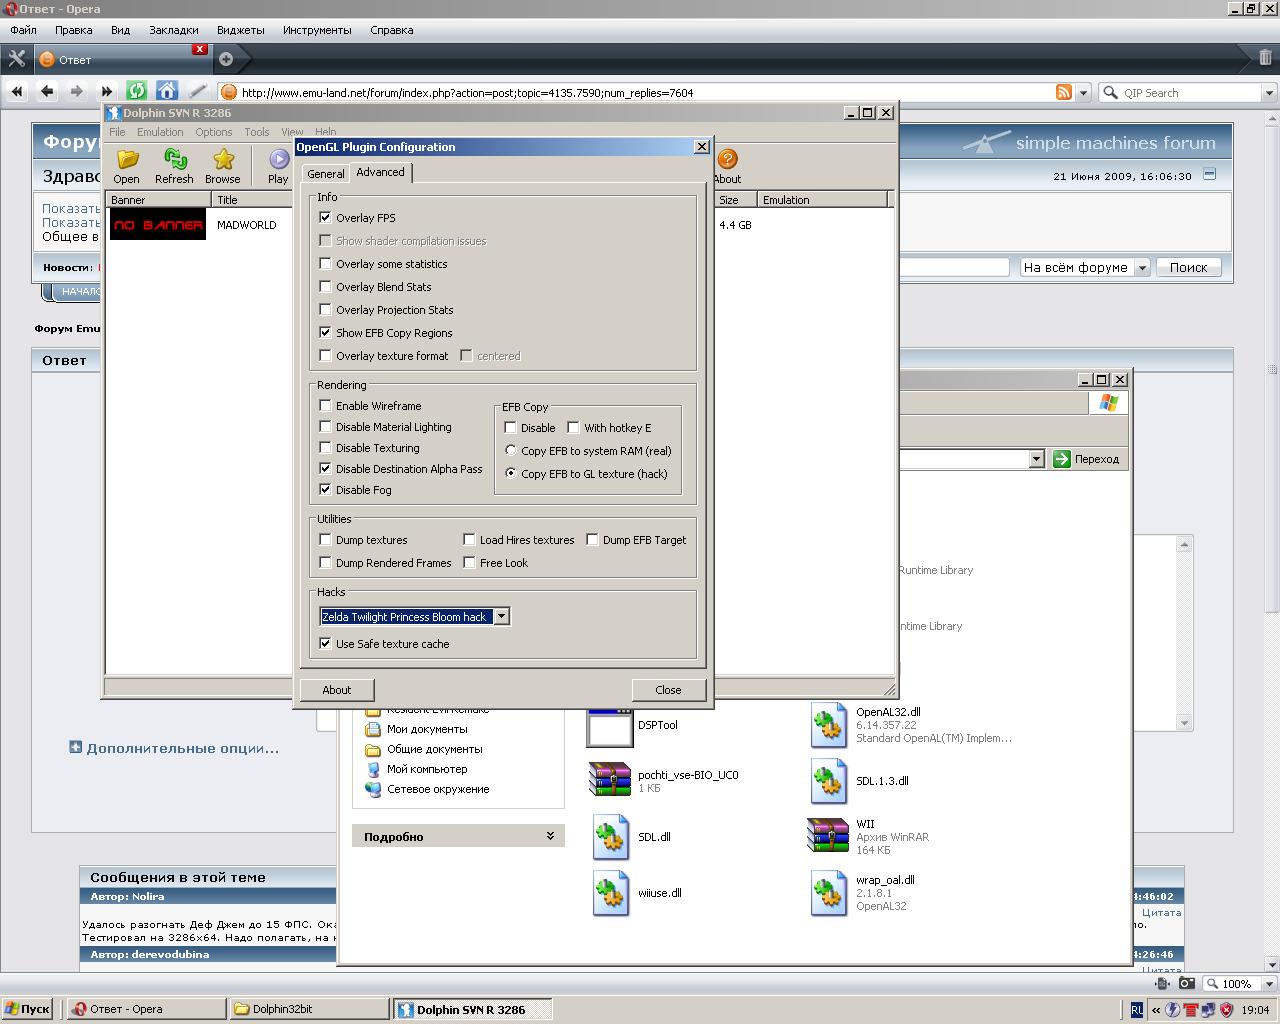Click Opera home button
This screenshot has height=1024, width=1280.
coord(167,91)
